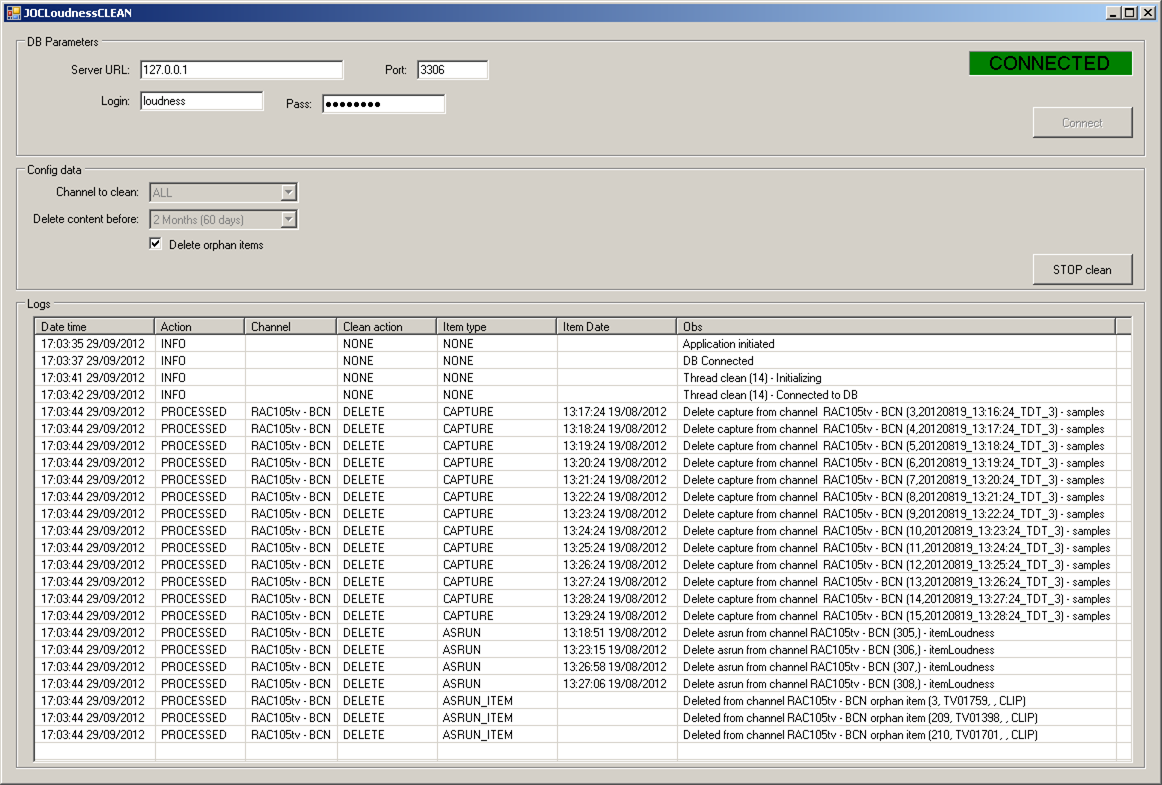Focus the Port input field
Image resolution: width=1162 pixels, height=785 pixels.
(452, 70)
